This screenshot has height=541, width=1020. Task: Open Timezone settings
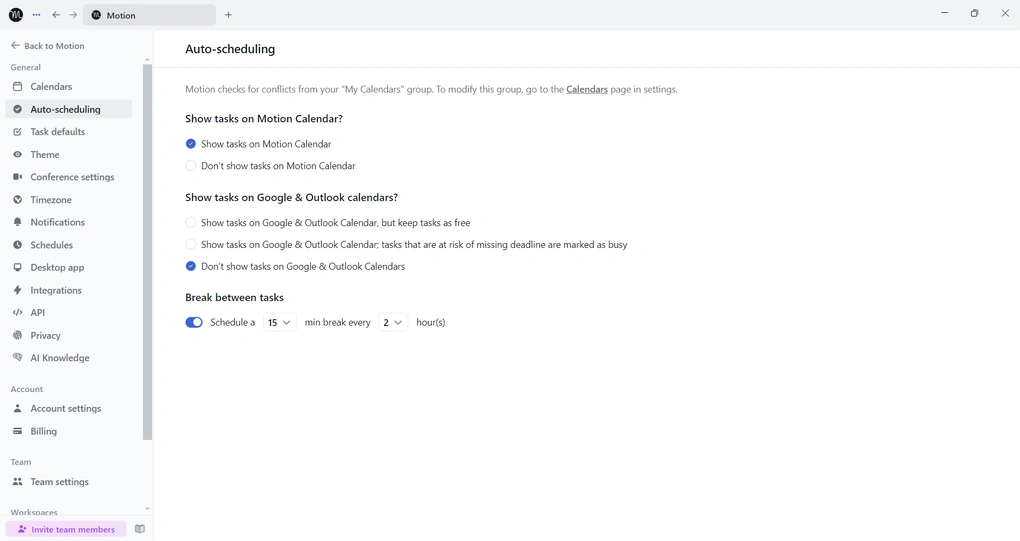coord(68,200)
